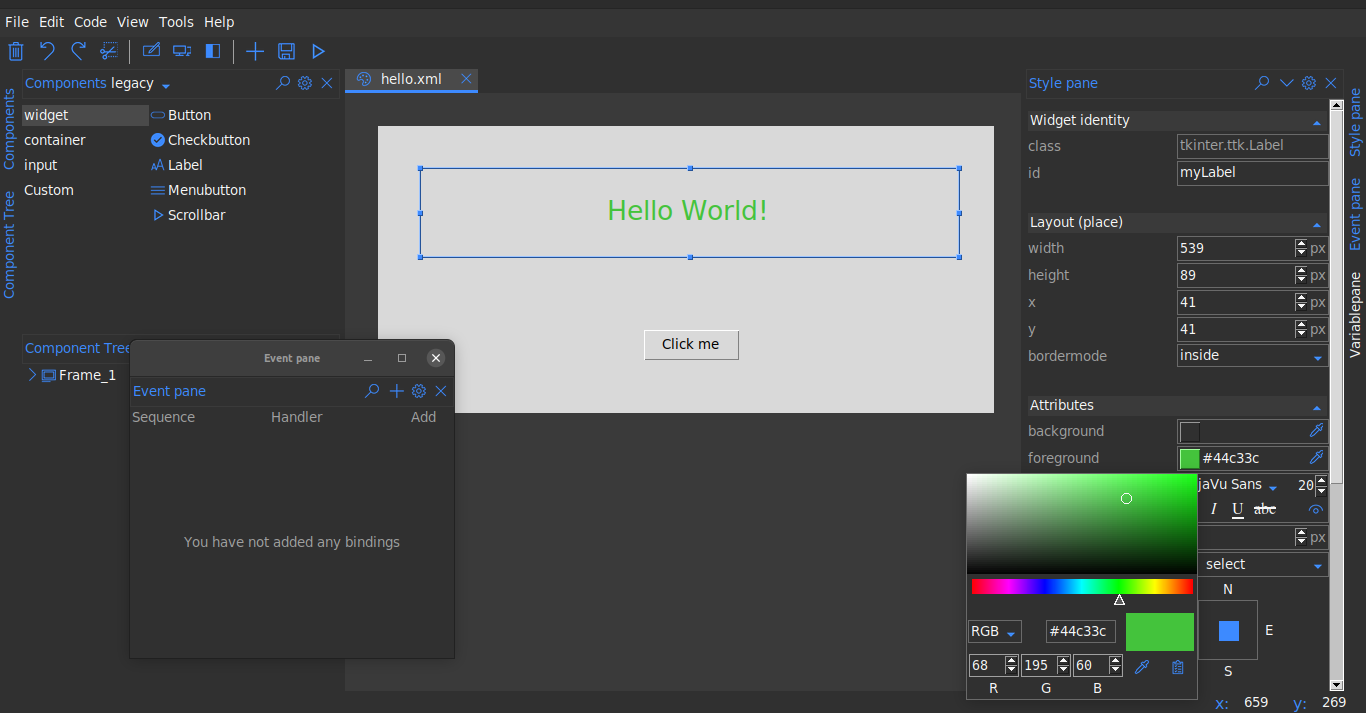Click the plus icon in the Event pane header
Screen dimensions: 1366x713
397,391
